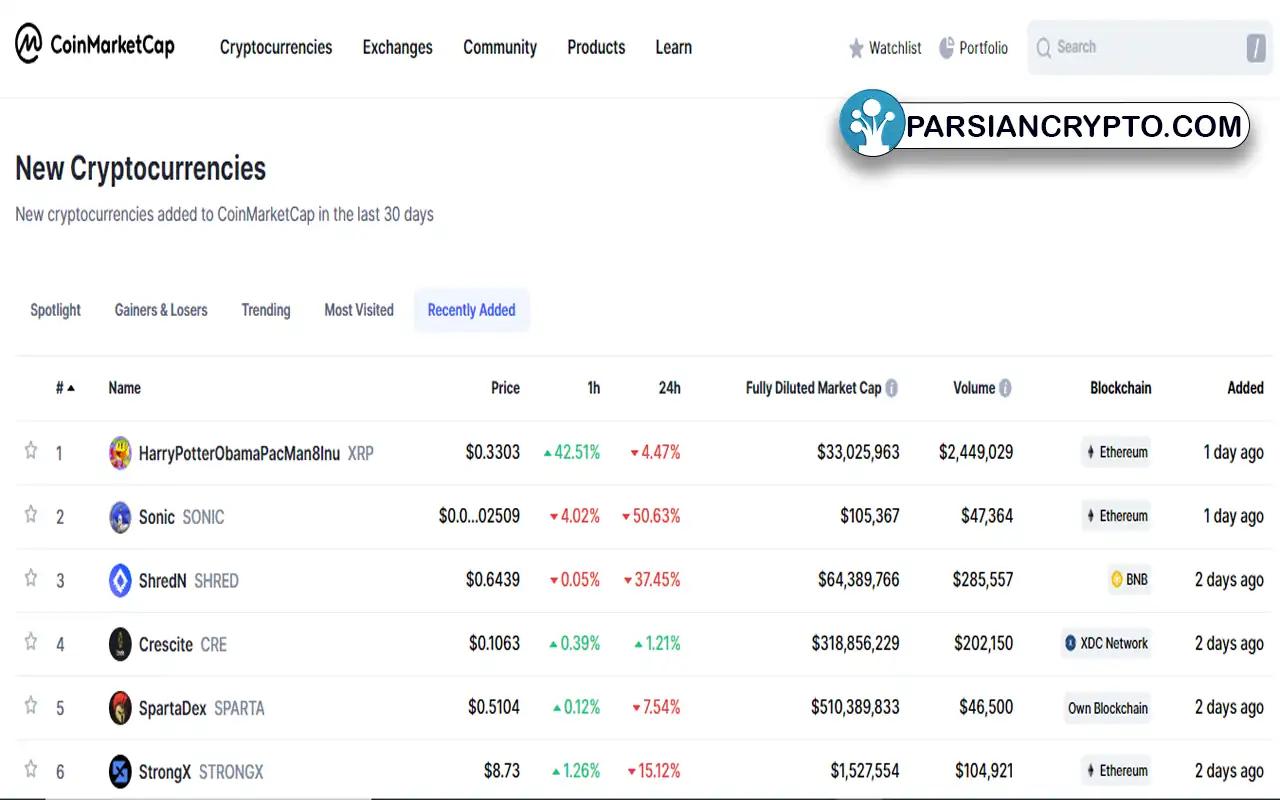Click the BNB chain badge in the ShredN row
The image size is (1280, 800).
coord(1130,579)
